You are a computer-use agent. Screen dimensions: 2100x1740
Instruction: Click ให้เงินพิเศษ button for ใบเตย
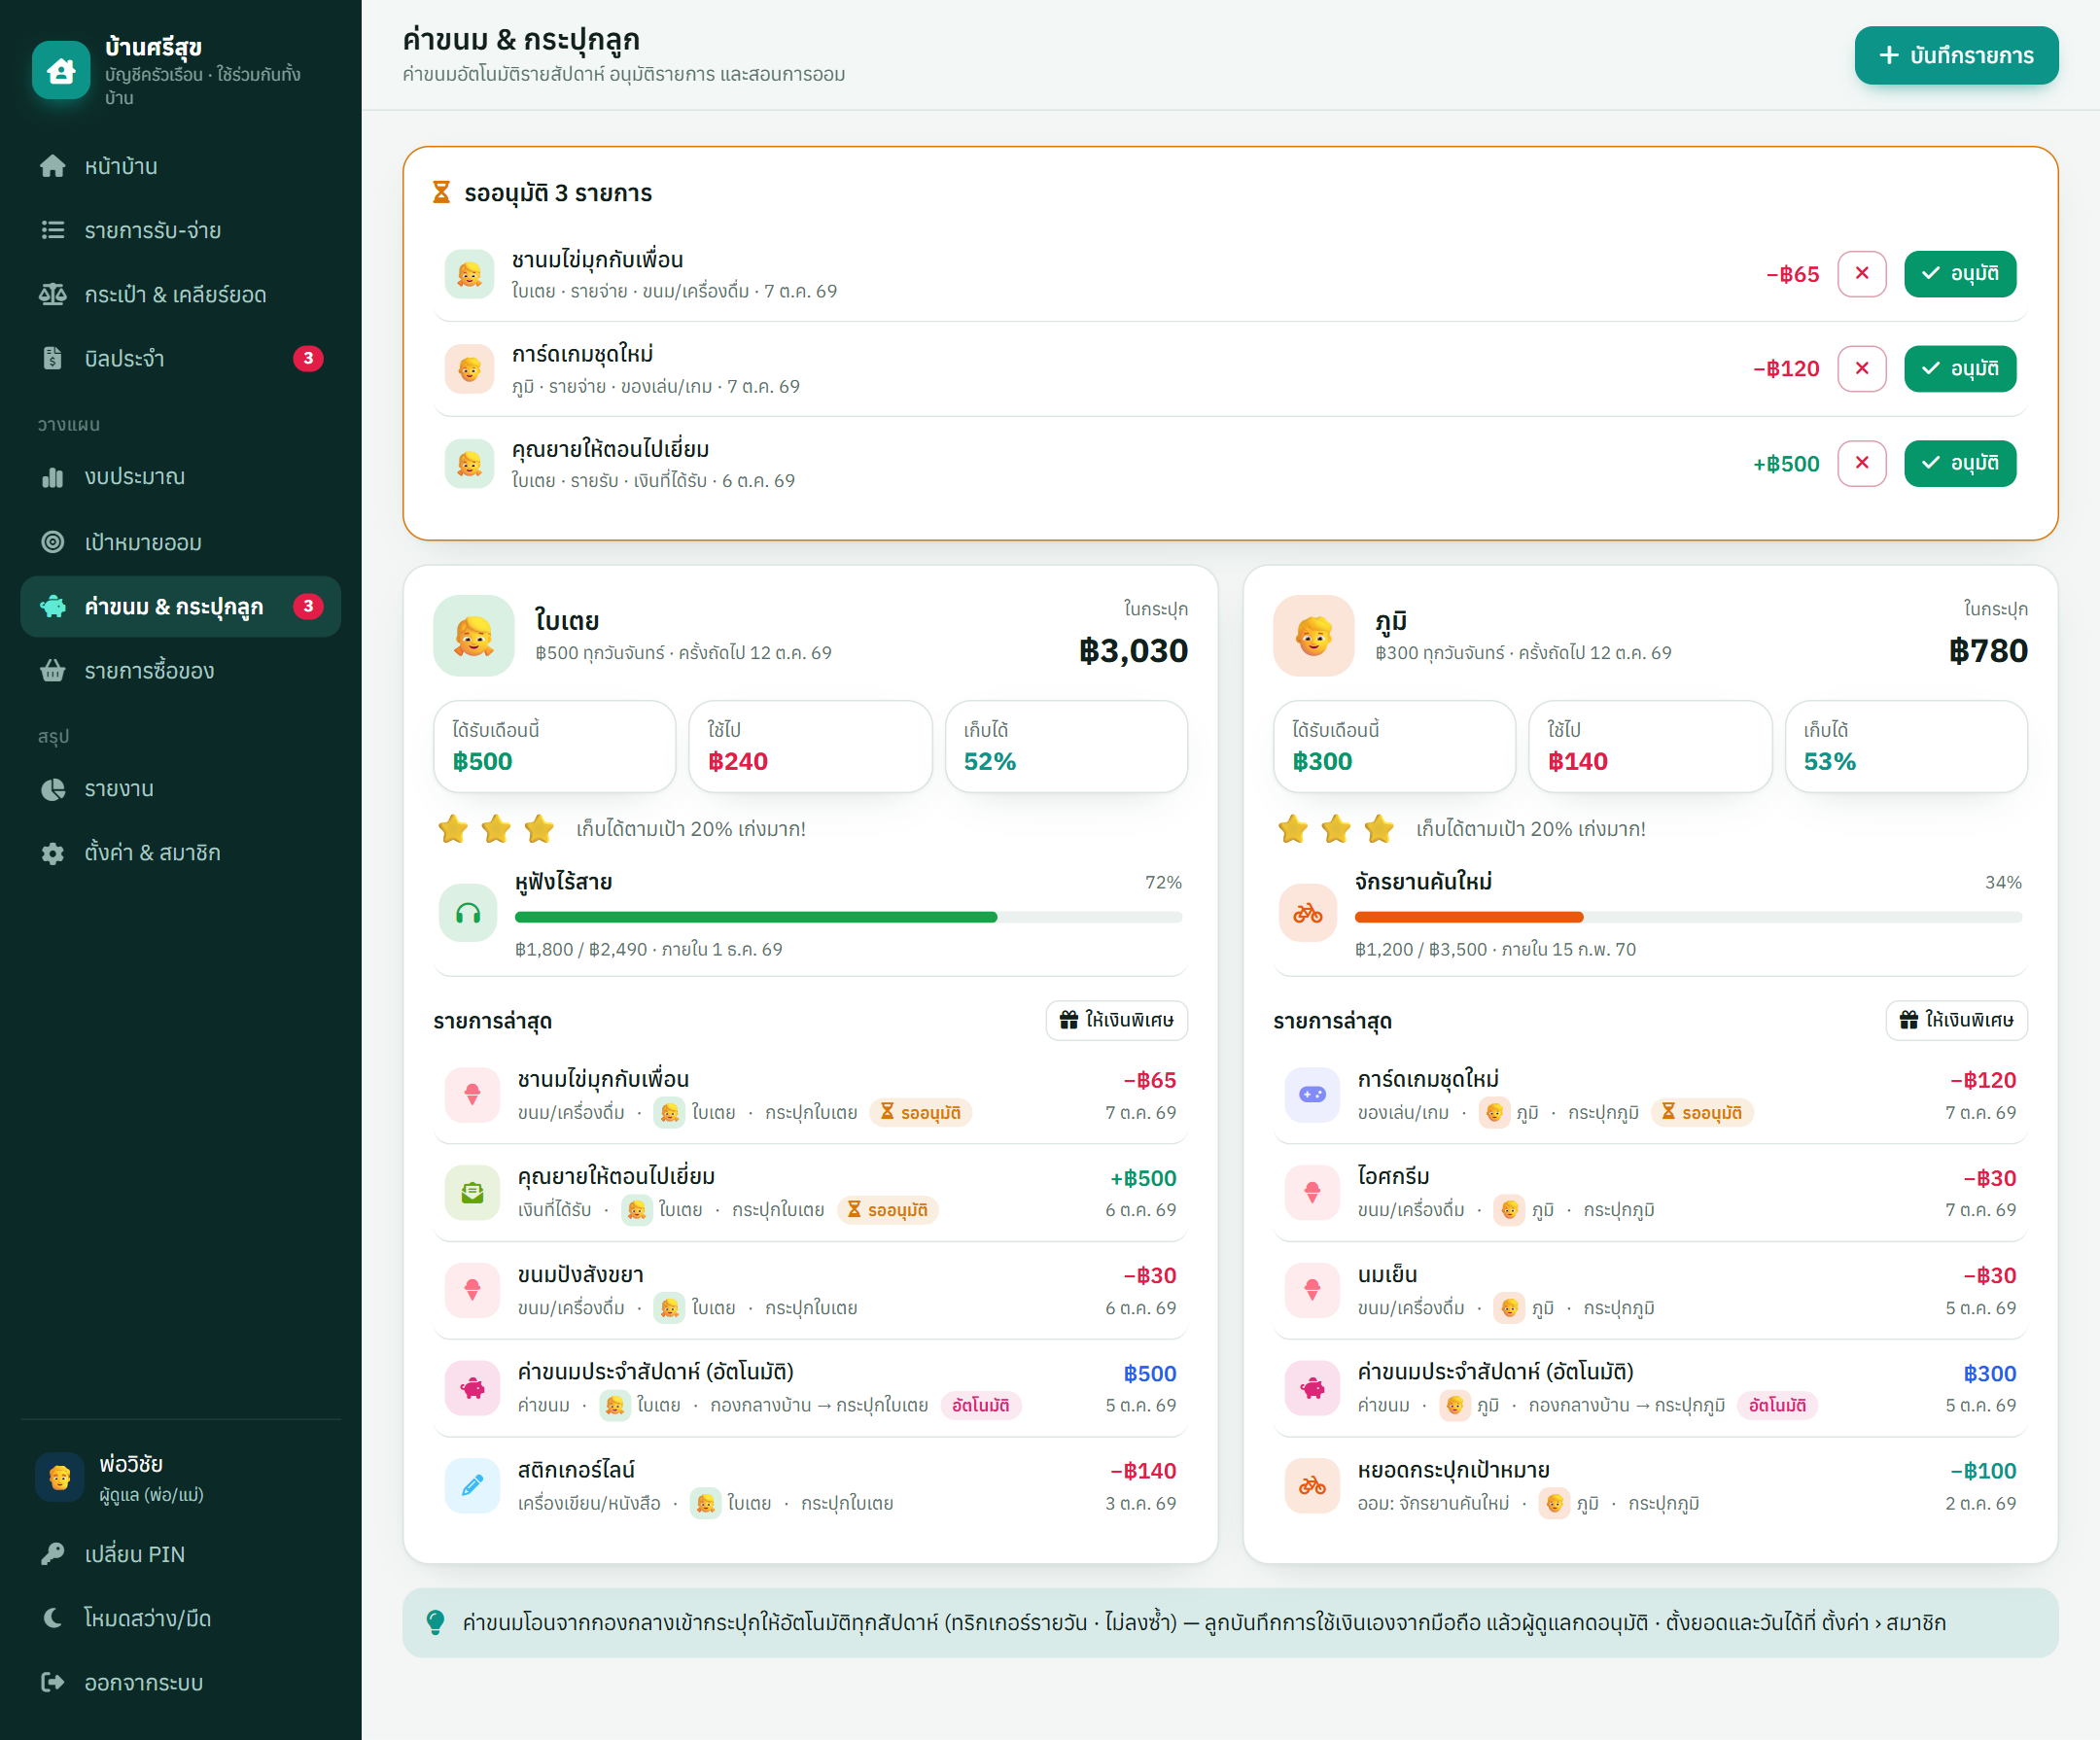point(1117,1020)
